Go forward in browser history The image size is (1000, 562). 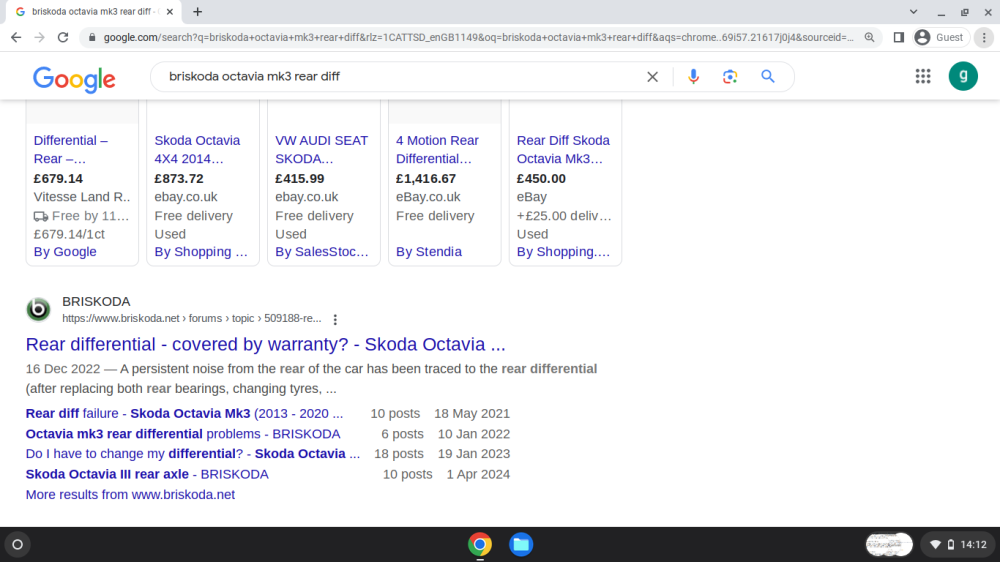[x=40, y=38]
